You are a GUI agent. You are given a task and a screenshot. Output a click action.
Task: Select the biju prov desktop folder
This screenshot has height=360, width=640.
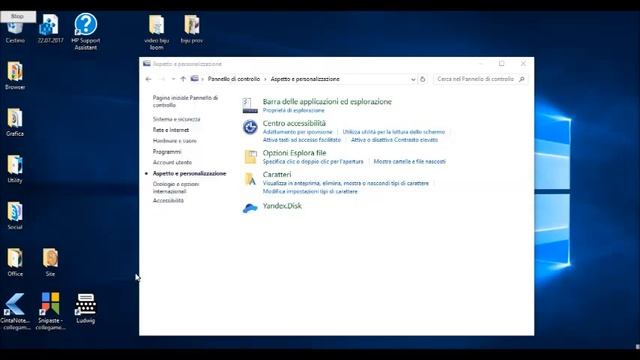click(x=192, y=29)
